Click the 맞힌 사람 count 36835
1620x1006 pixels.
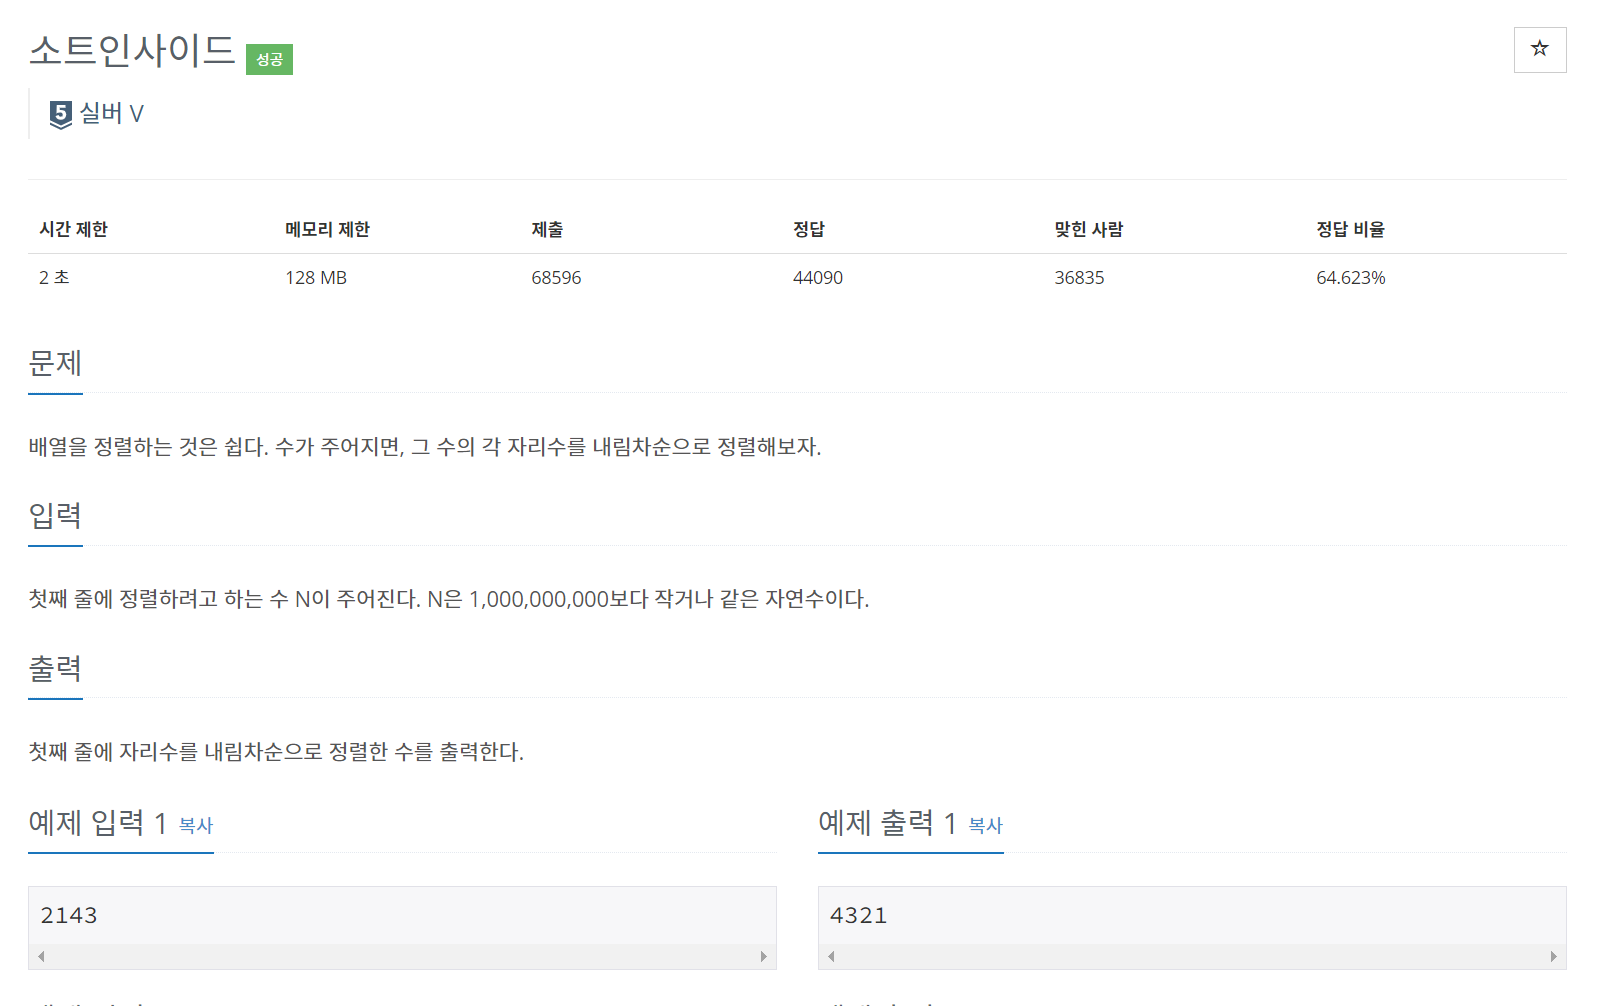(1080, 277)
